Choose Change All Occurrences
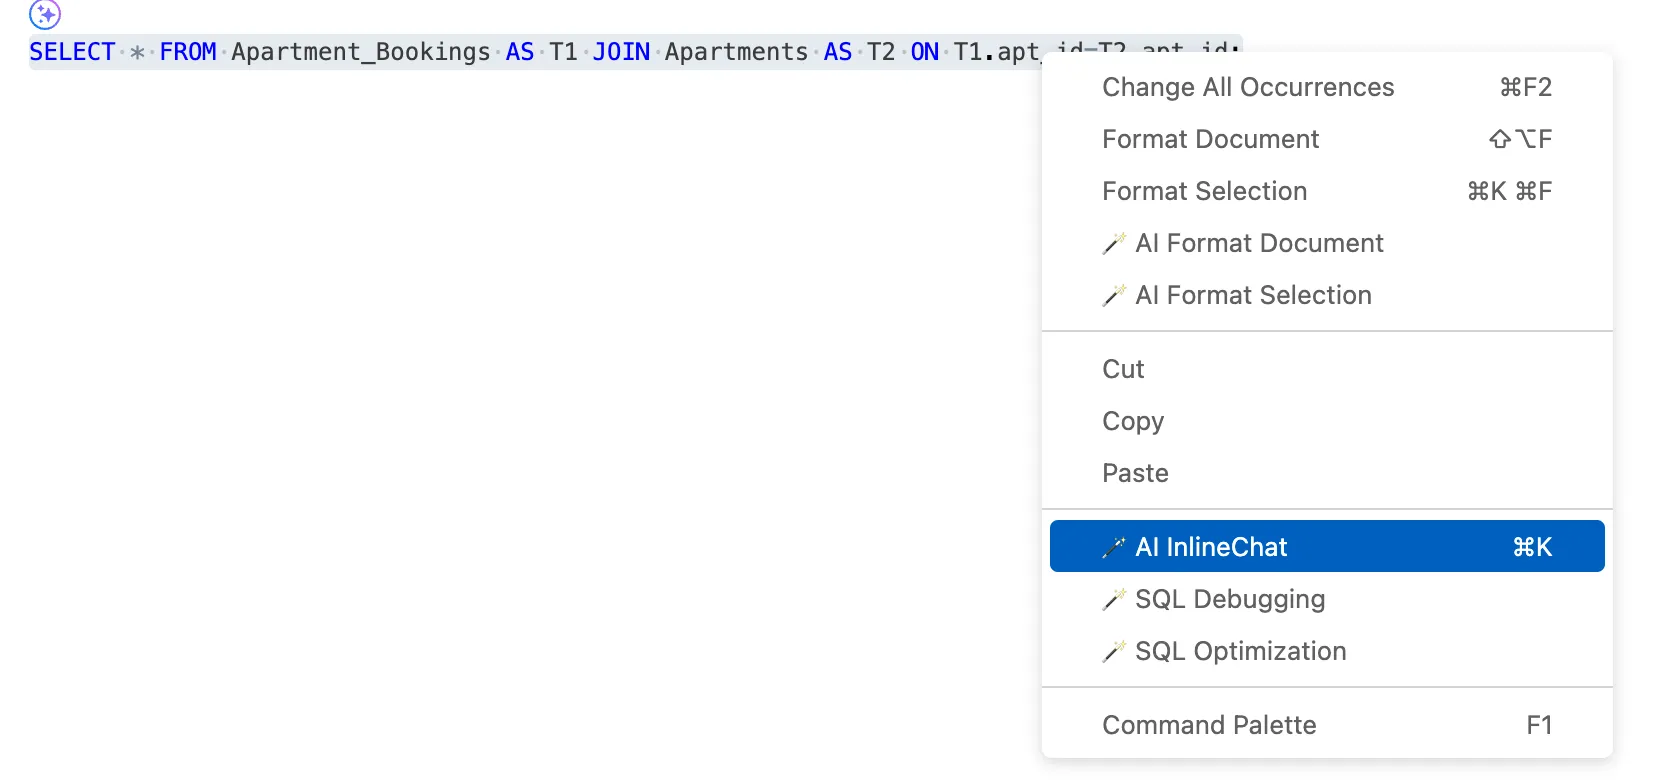Image resolution: width=1654 pixels, height=780 pixels. click(x=1247, y=87)
